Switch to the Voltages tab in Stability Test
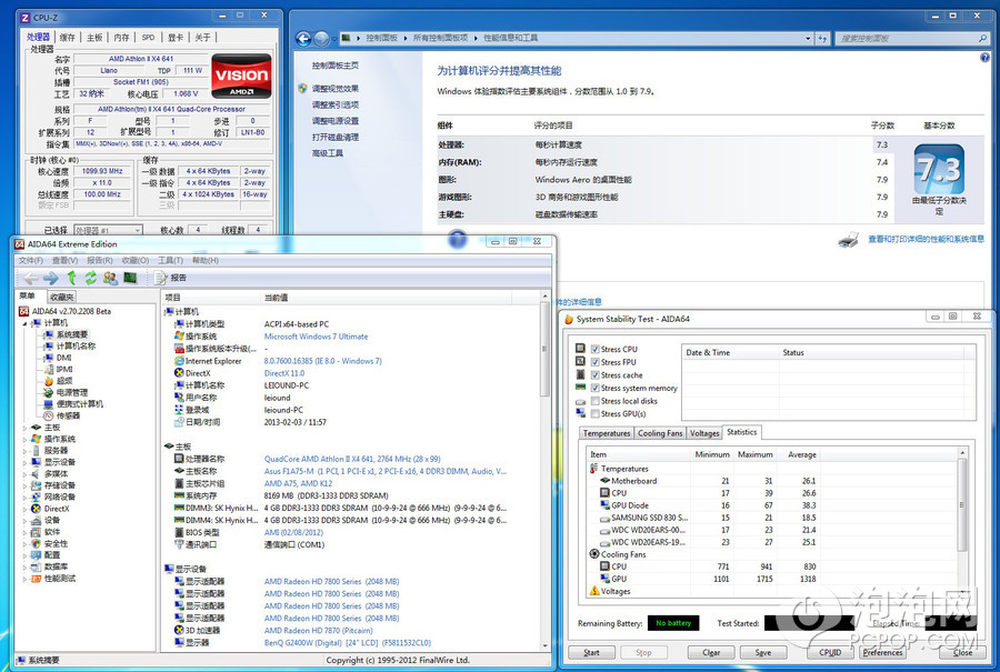This screenshot has height=672, width=1000. (704, 434)
